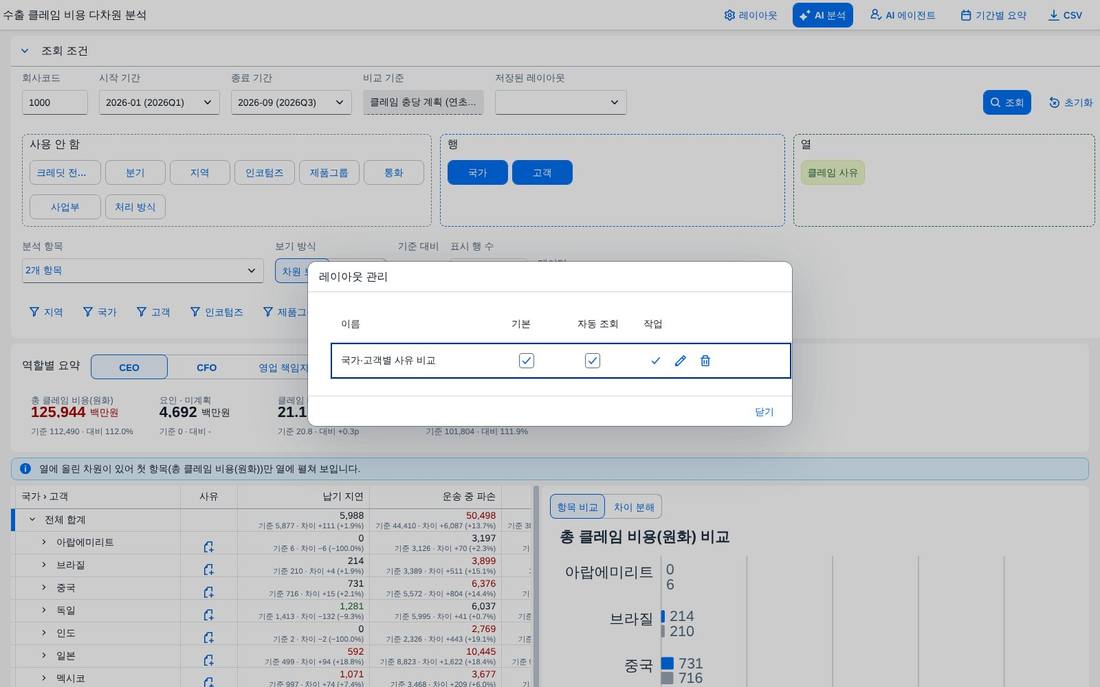Click the 사유 icon in 일본 row
This screenshot has width=1100, height=687.
pyautogui.click(x=208, y=660)
